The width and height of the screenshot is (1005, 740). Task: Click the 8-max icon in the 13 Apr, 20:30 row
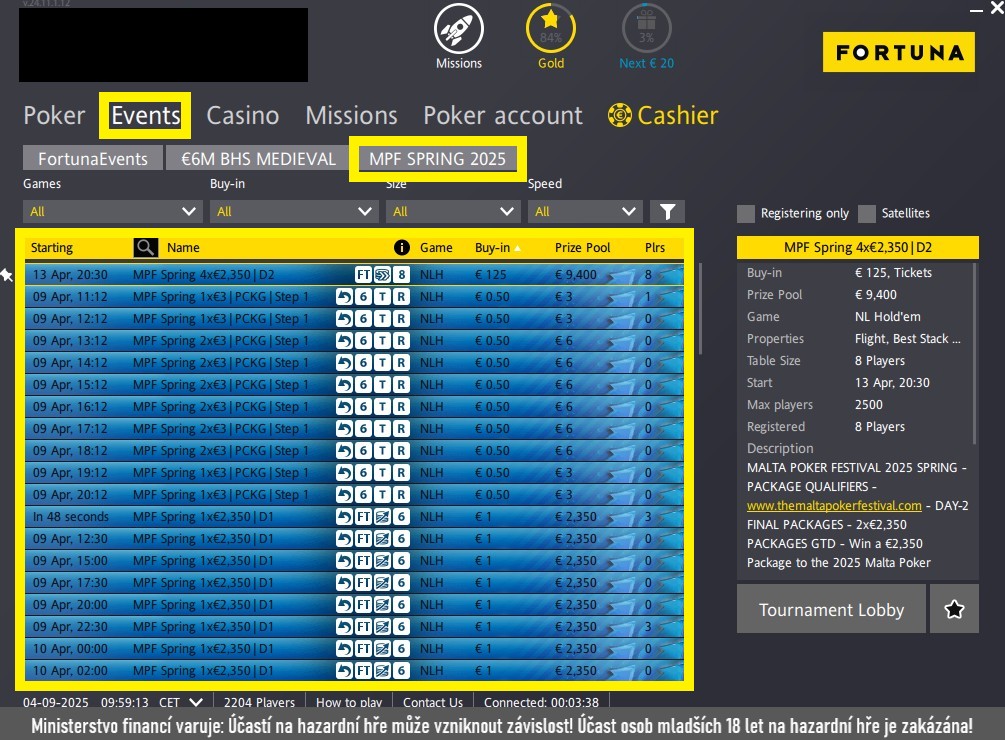pyautogui.click(x=401, y=275)
